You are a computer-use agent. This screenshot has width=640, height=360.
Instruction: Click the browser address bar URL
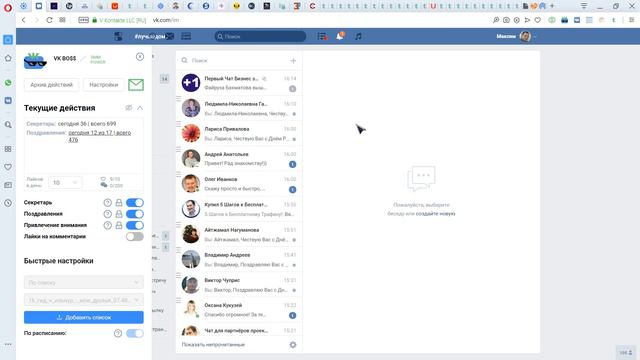coord(166,20)
